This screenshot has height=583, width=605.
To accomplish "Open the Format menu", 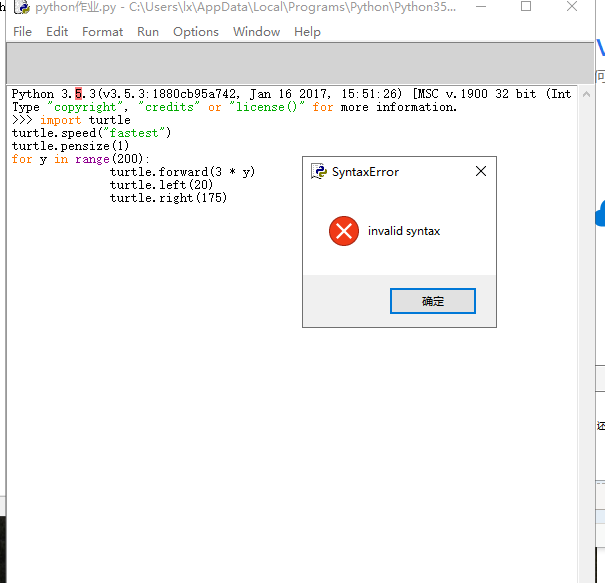I will pos(102,32).
